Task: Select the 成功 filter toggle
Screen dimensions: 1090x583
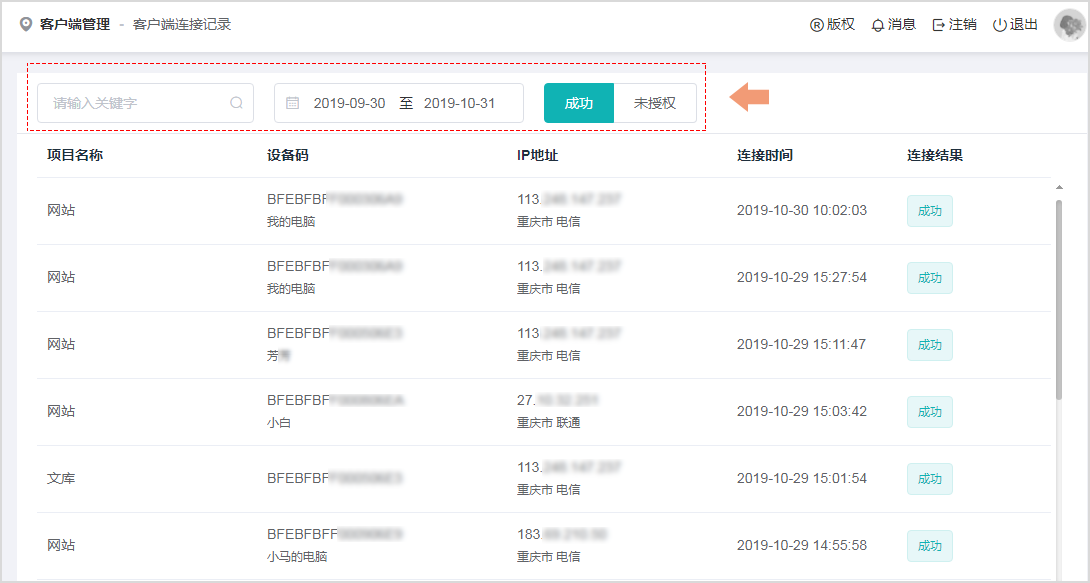Action: tap(578, 103)
